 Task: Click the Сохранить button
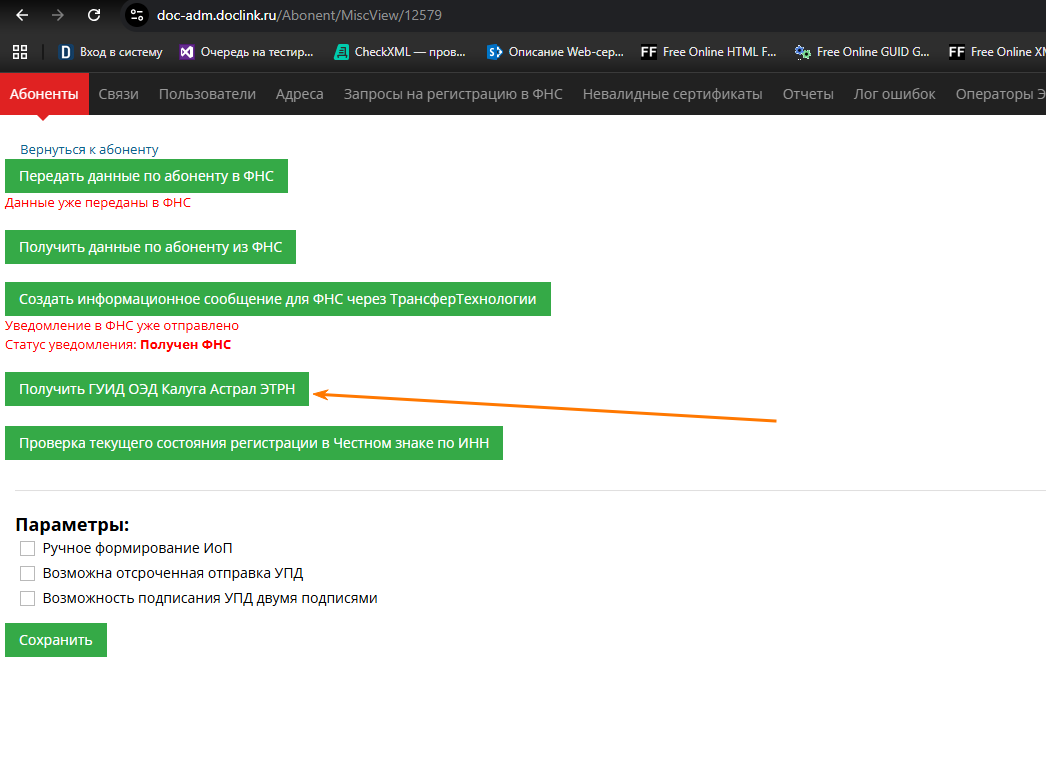pos(55,640)
